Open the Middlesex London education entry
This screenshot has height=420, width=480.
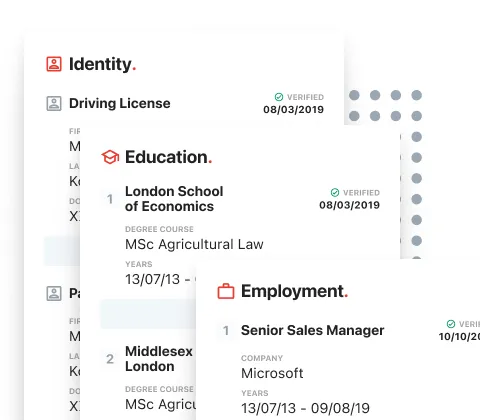159,359
